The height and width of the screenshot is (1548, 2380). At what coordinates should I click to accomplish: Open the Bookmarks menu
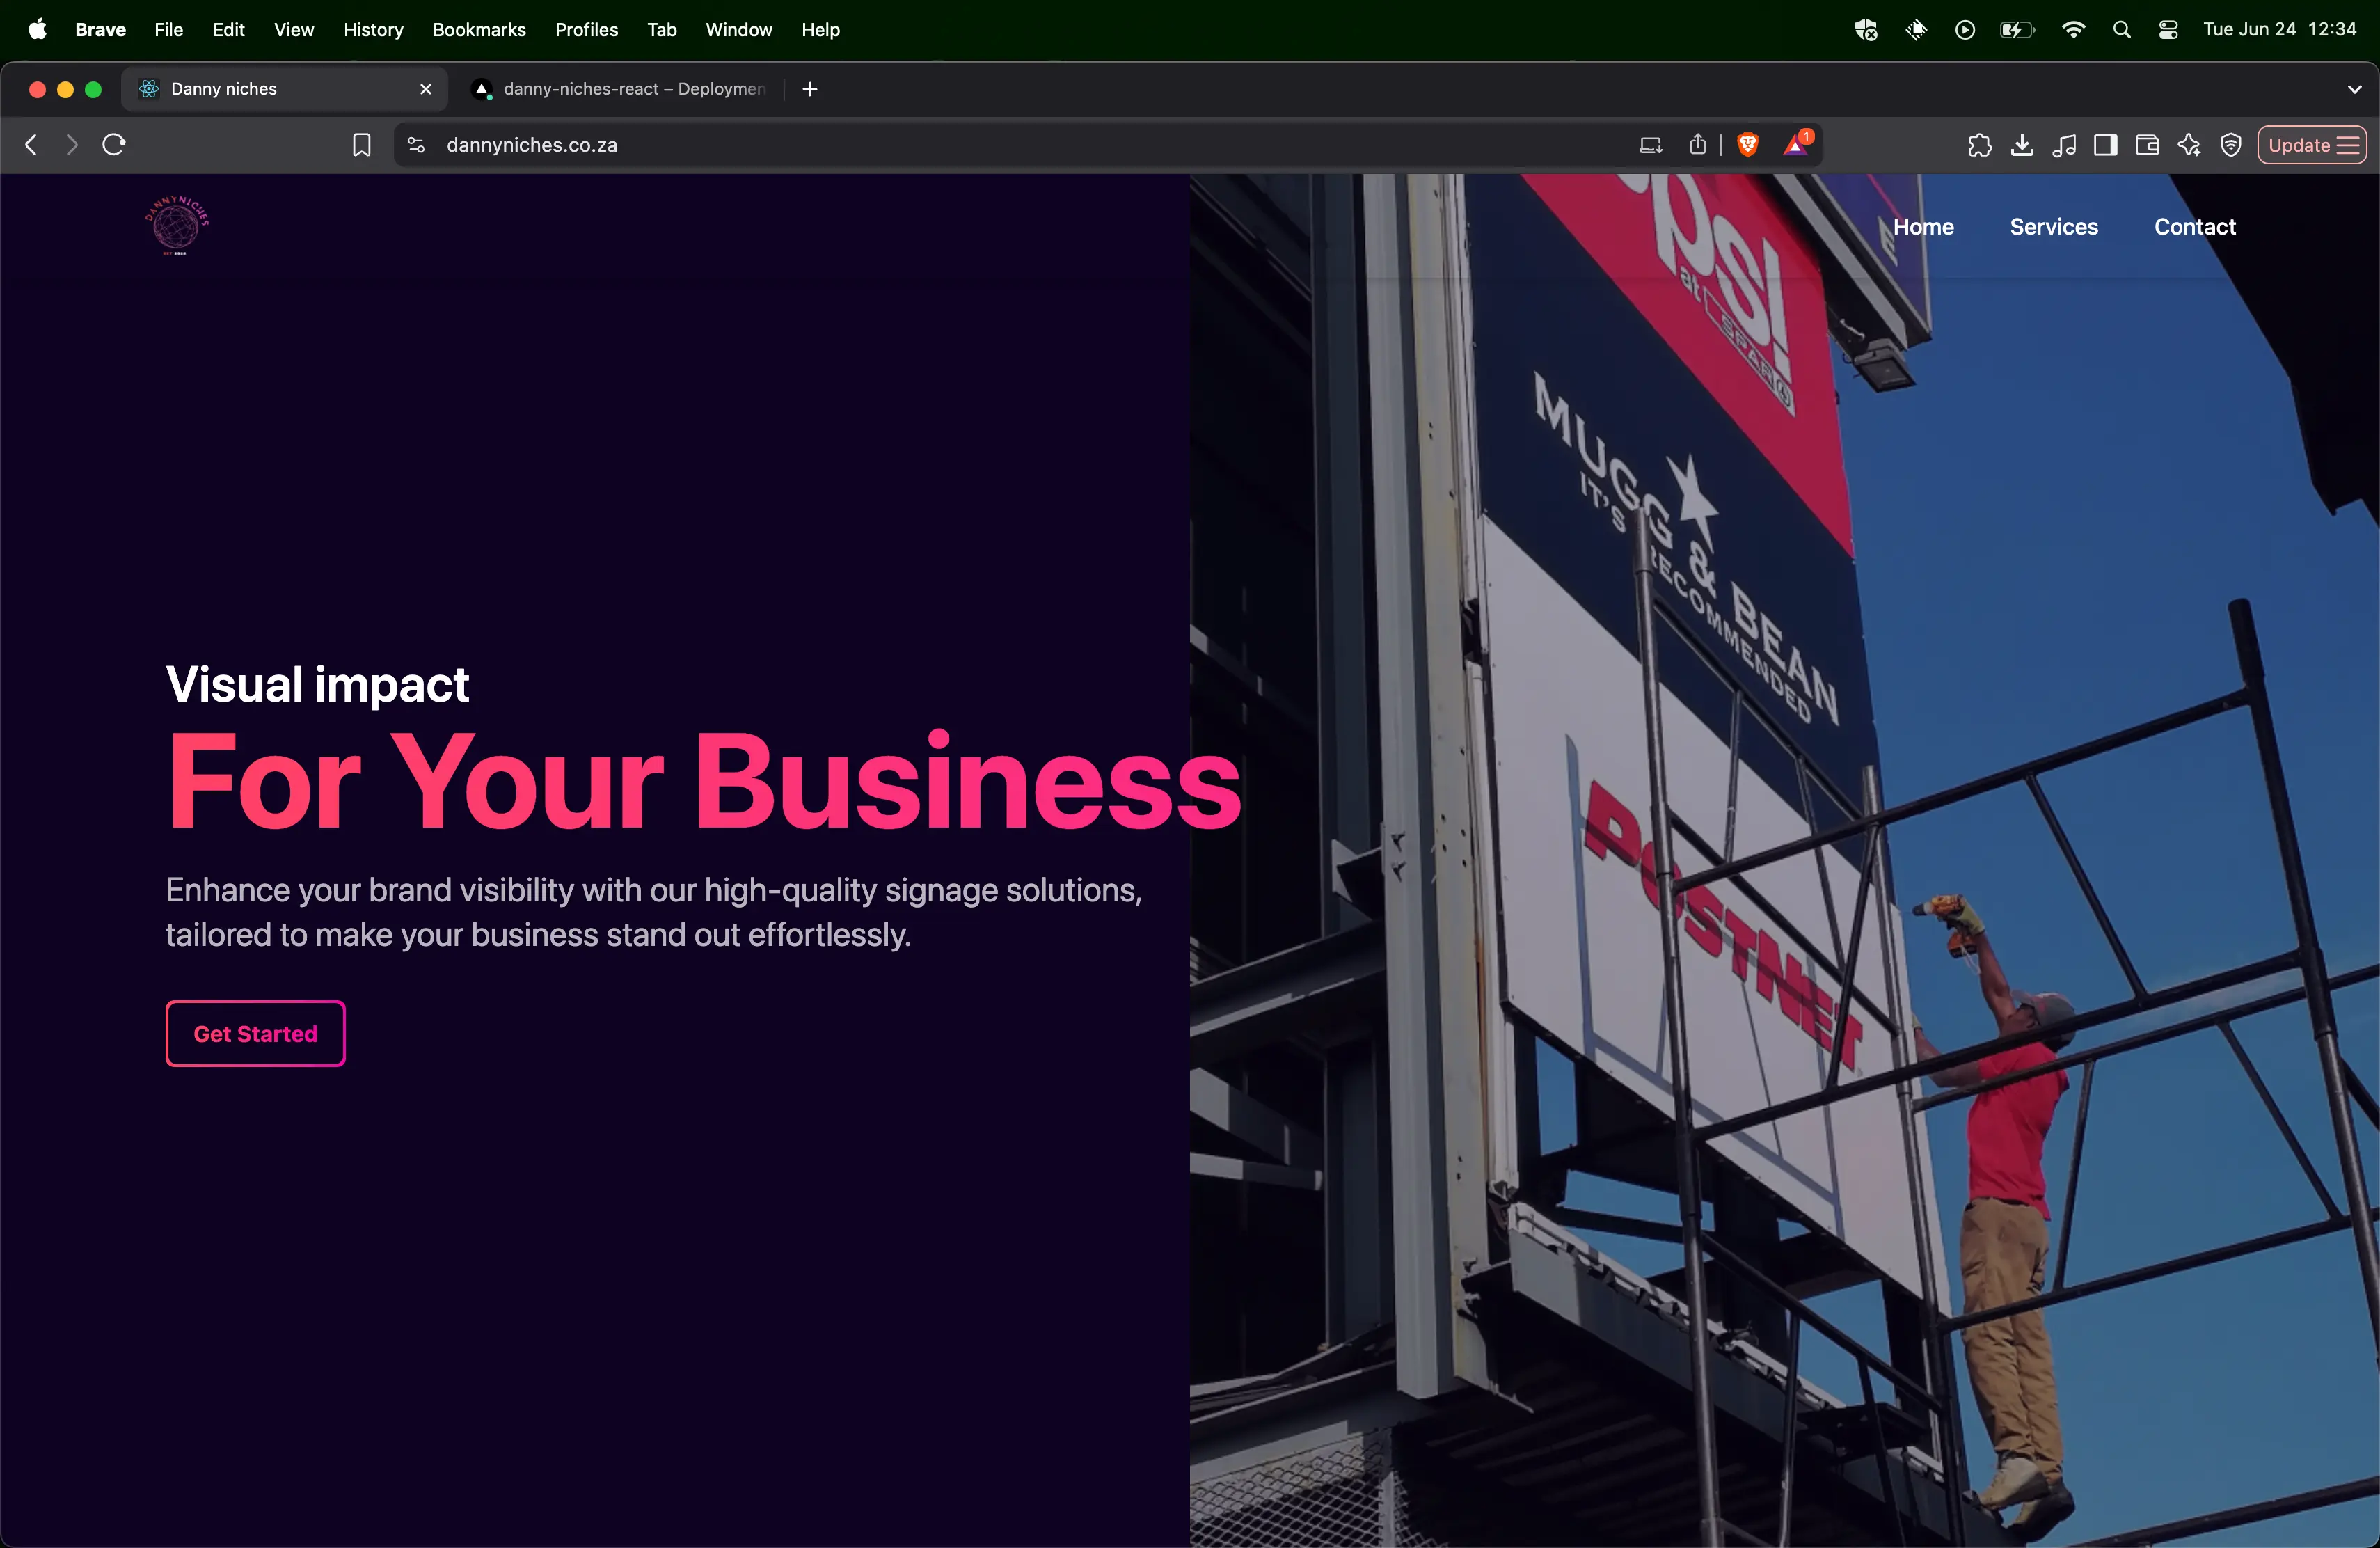tap(478, 29)
